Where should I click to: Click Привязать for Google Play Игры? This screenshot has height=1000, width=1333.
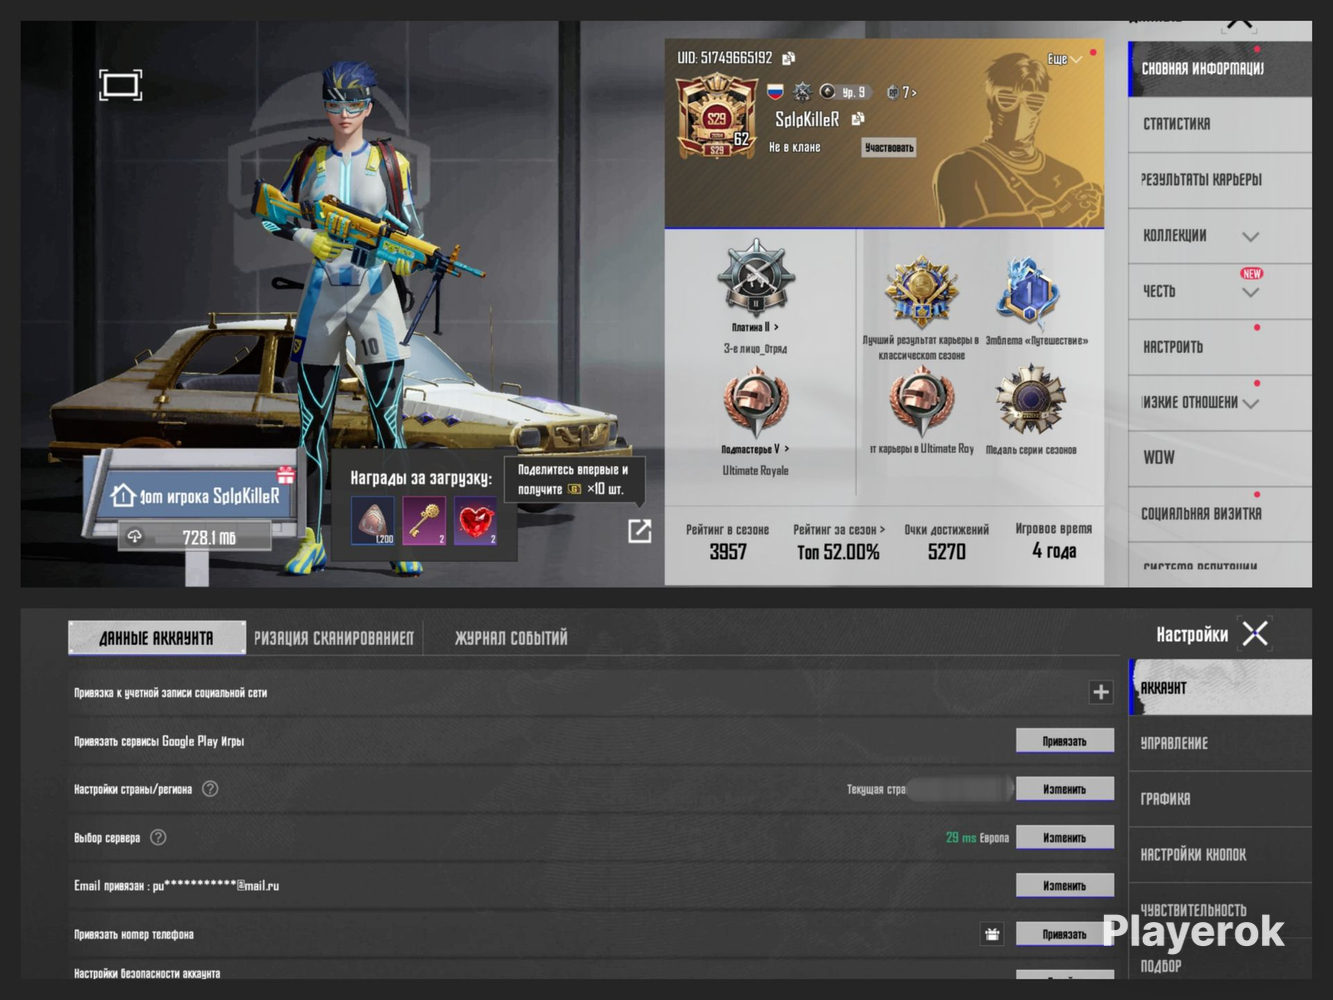(x=1065, y=741)
